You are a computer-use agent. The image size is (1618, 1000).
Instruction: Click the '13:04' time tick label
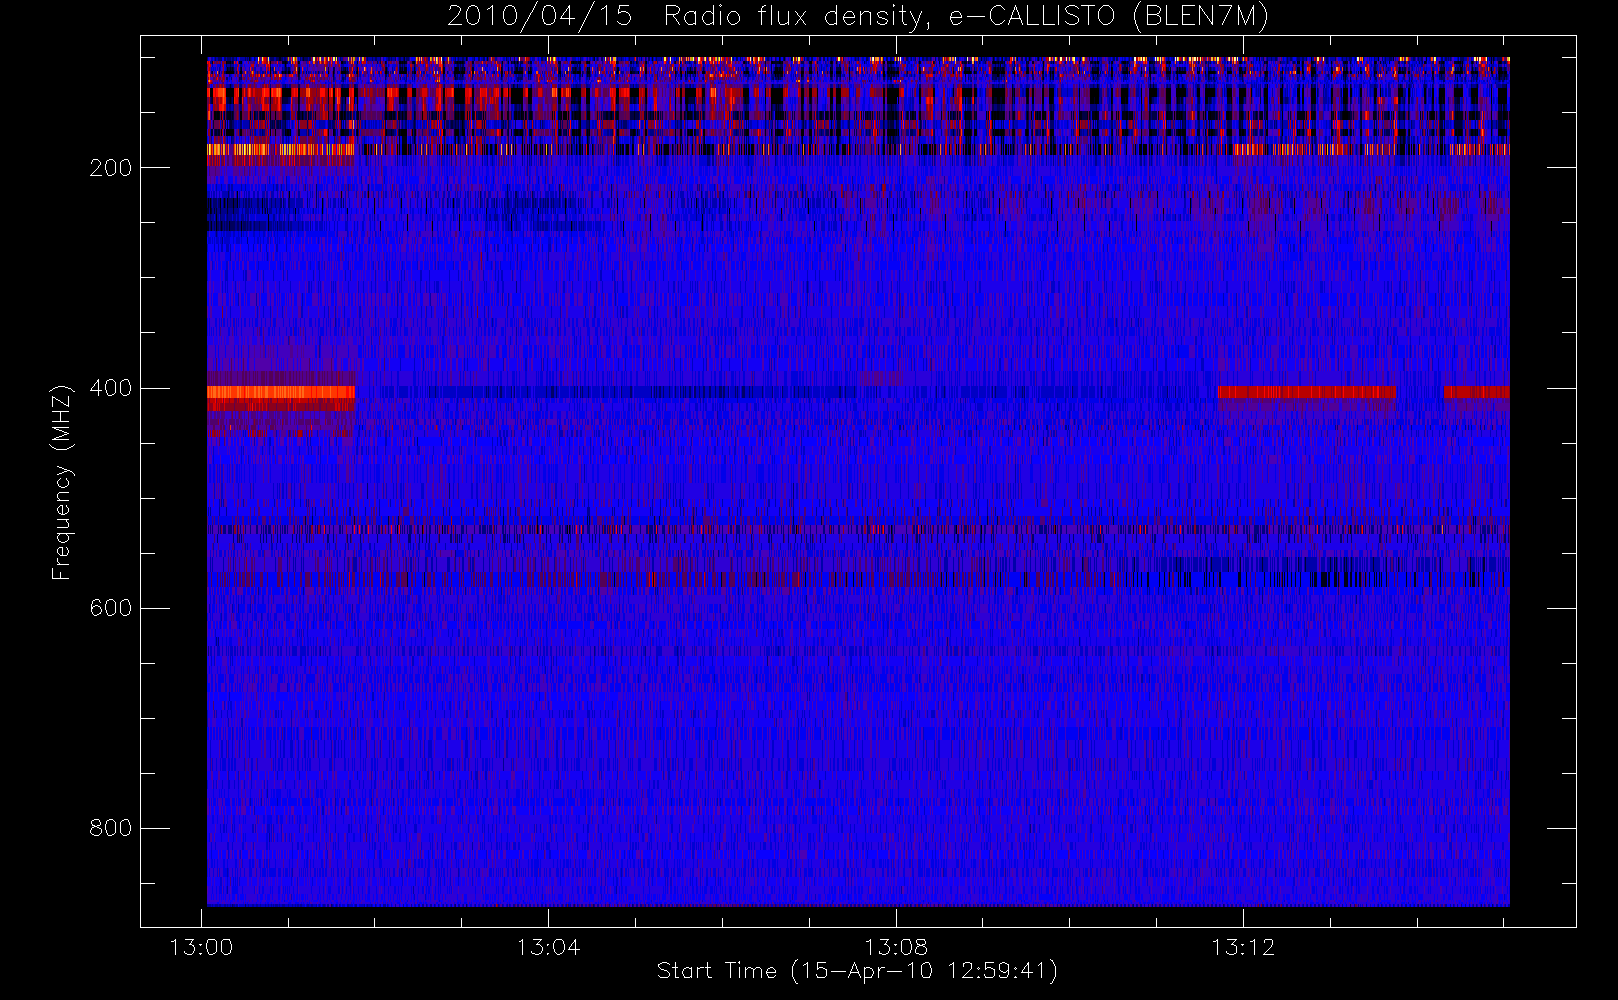(548, 947)
